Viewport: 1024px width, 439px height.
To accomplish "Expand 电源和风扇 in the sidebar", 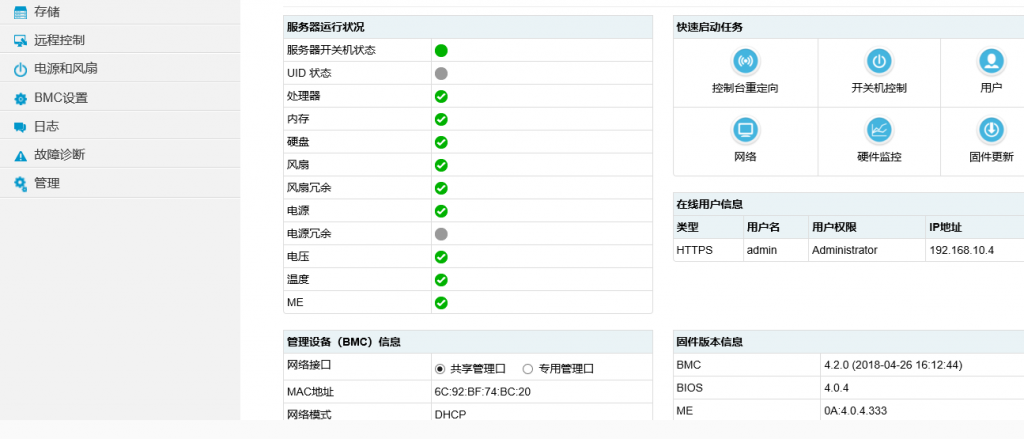I will [65, 69].
